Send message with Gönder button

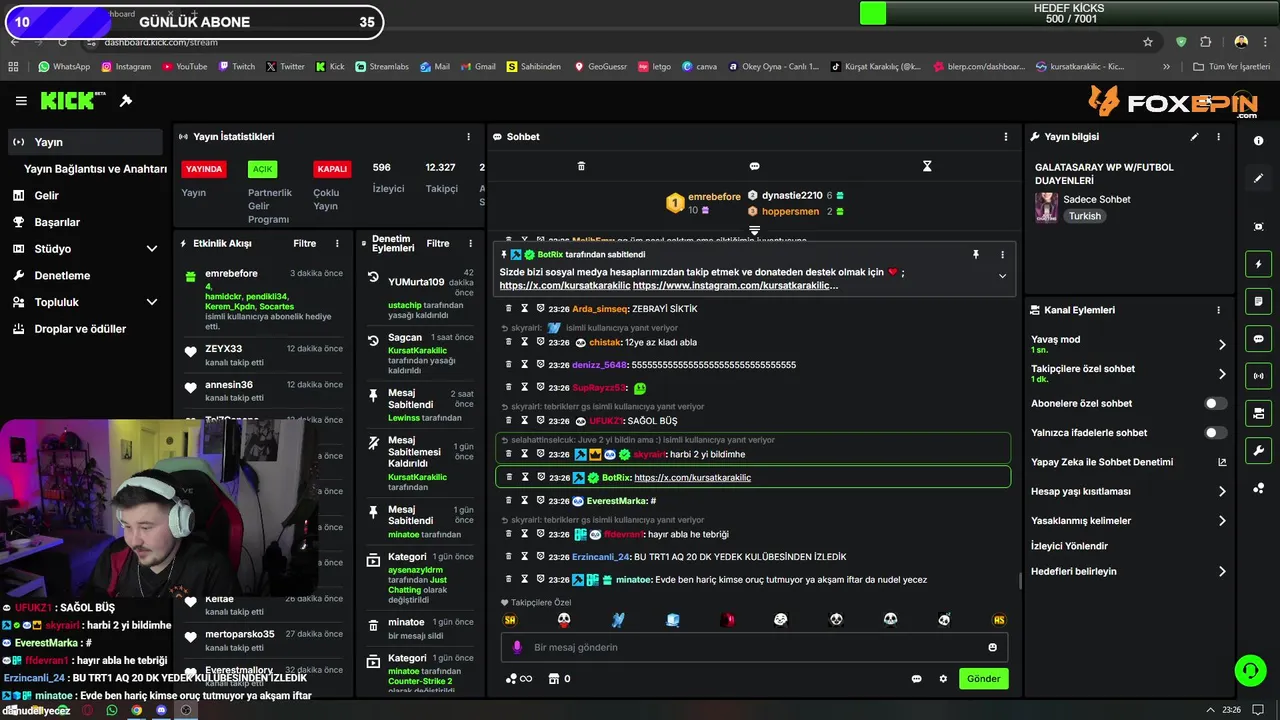[983, 679]
